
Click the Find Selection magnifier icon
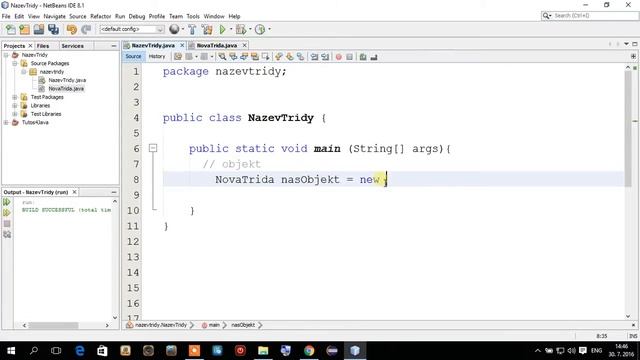coord(222,57)
